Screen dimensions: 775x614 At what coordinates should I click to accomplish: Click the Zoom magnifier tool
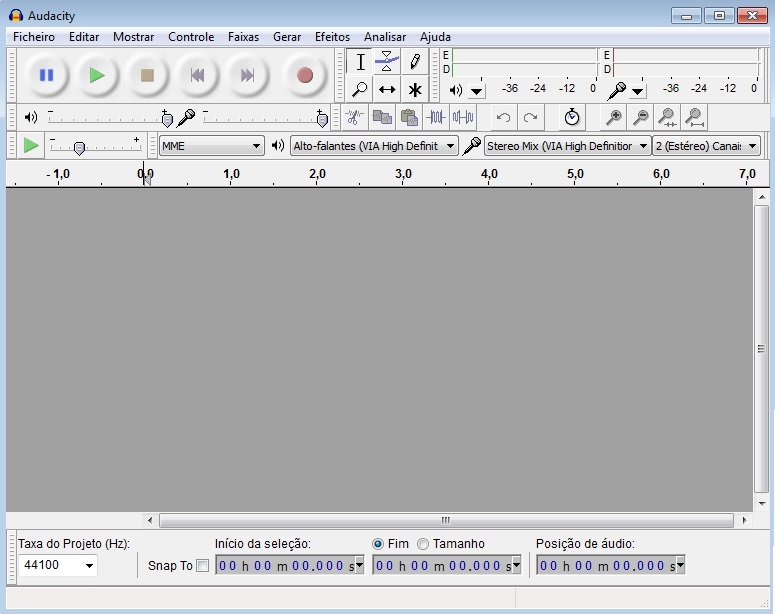coord(360,89)
